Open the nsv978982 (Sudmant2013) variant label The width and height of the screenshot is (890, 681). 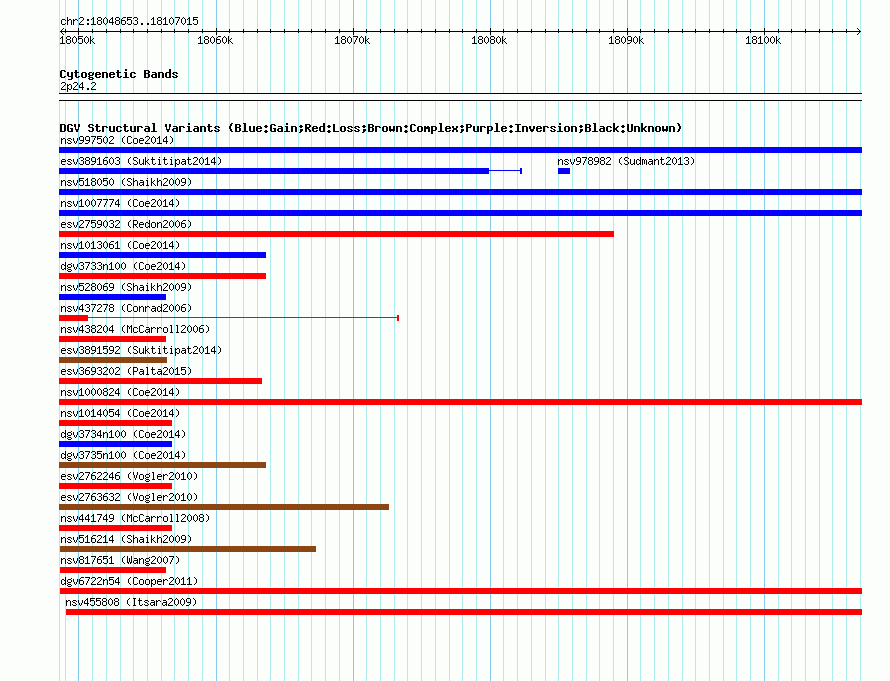coord(626,161)
